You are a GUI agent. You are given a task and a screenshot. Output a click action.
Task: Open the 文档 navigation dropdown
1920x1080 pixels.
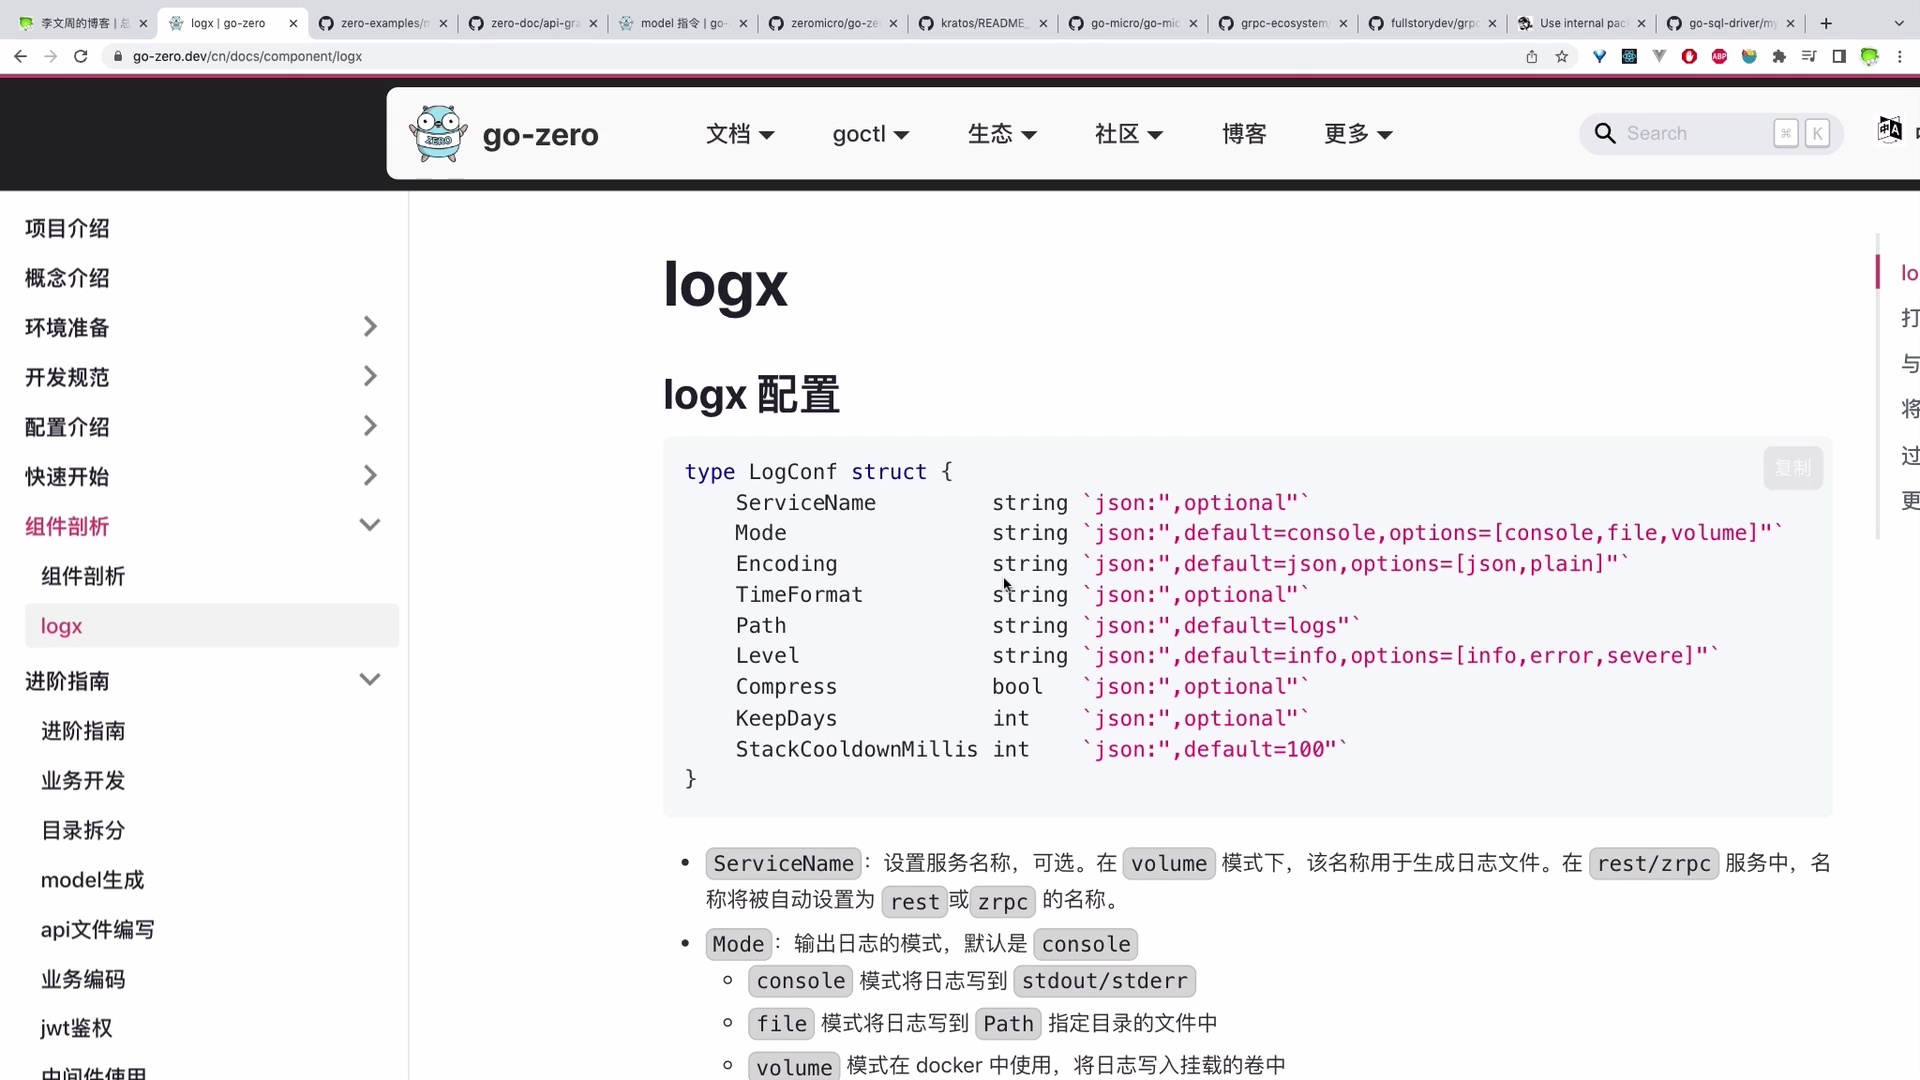point(740,134)
